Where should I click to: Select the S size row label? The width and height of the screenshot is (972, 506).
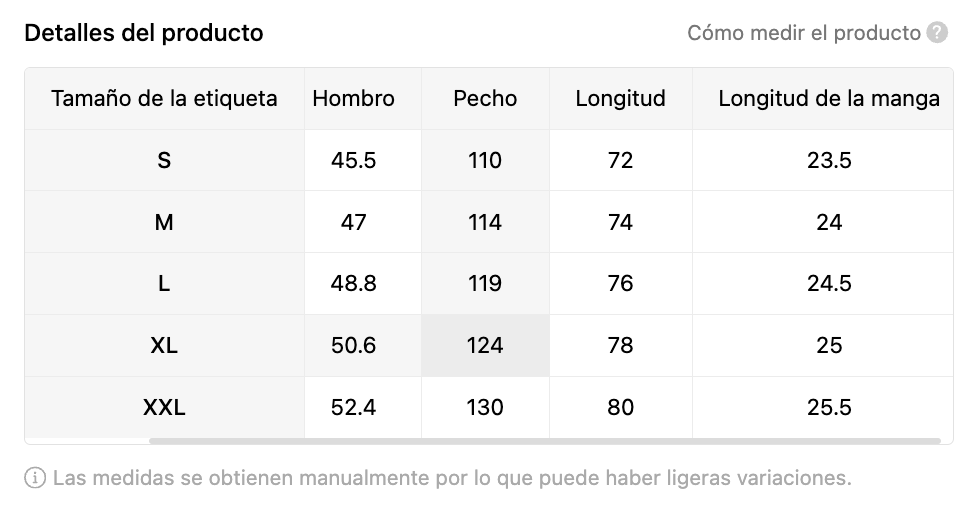164,160
